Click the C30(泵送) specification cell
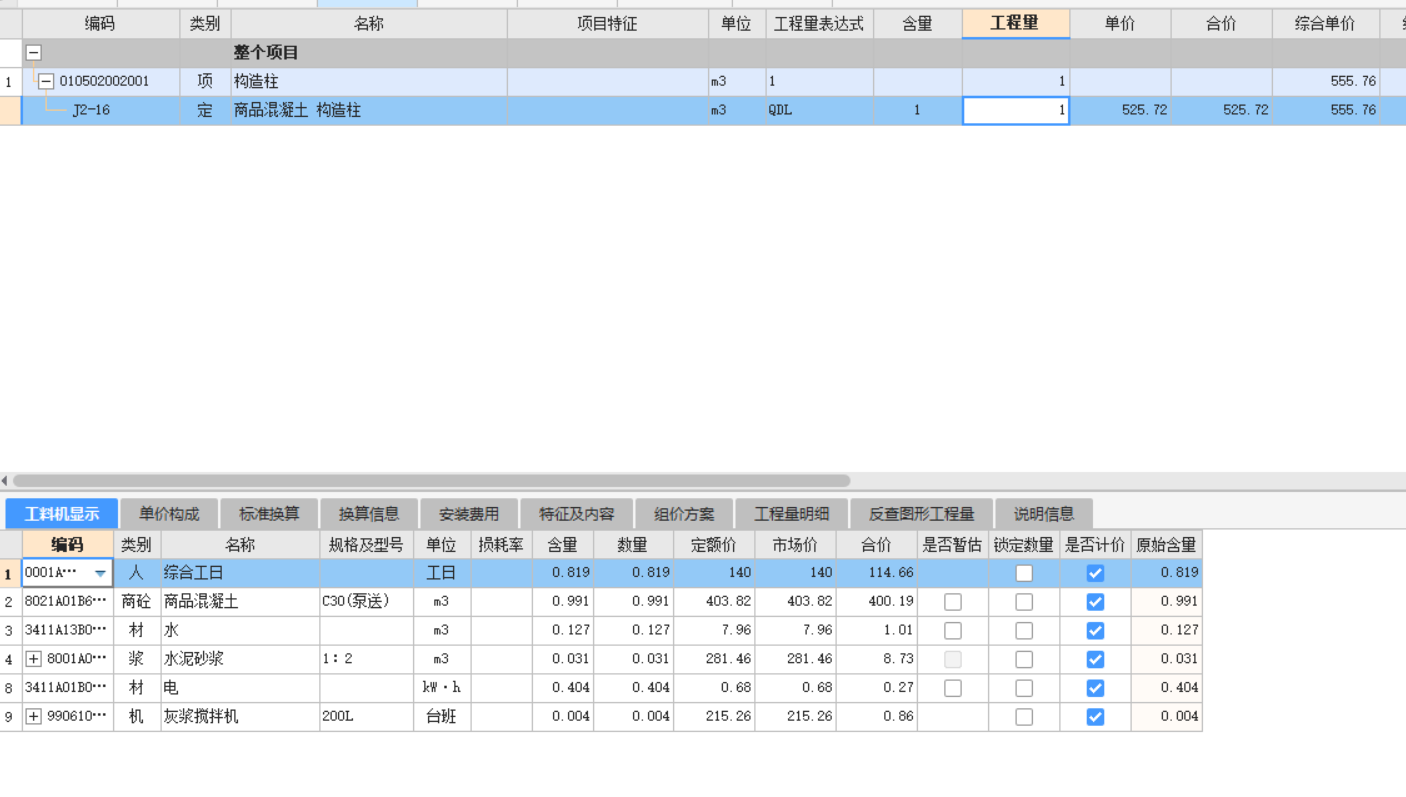The image size is (1406, 797). click(366, 602)
